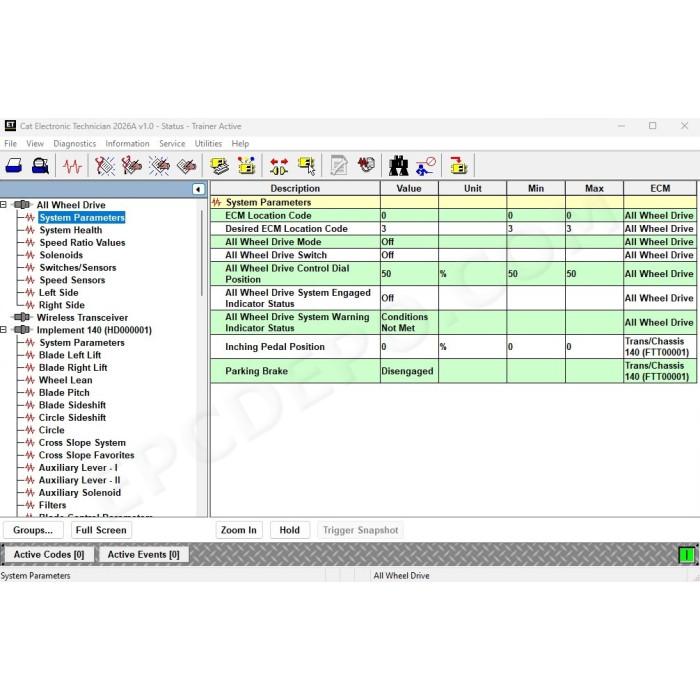700x700 pixels.
Task: Click the greyed notepad pencil toolbar icon
Action: coord(339,166)
